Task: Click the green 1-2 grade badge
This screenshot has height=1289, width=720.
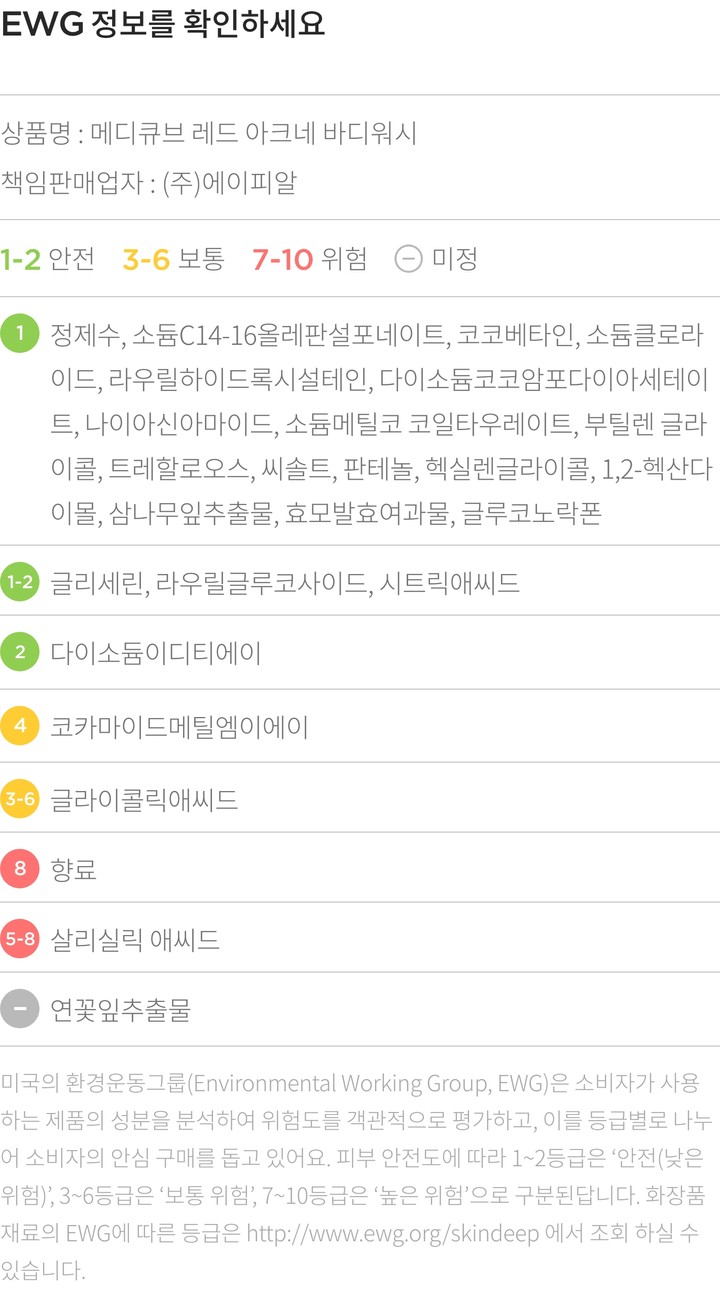Action: pos(20,582)
